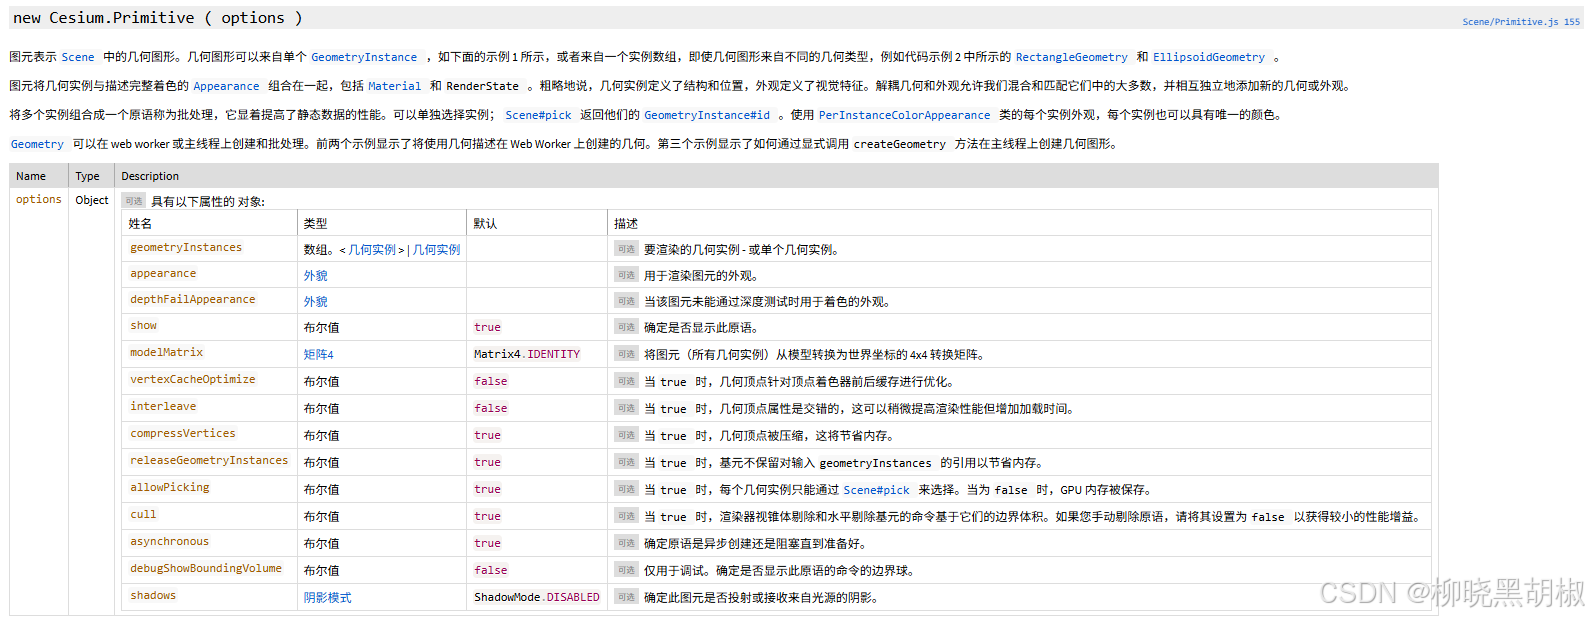Click the ShadowMode.DISABLED default value
Viewport: 1589px width, 620px height.
(537, 597)
